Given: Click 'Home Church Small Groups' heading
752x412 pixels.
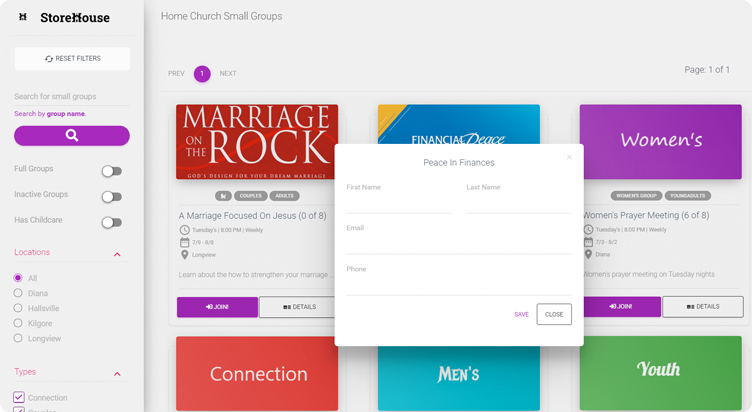Looking at the screenshot, I should tap(222, 16).
